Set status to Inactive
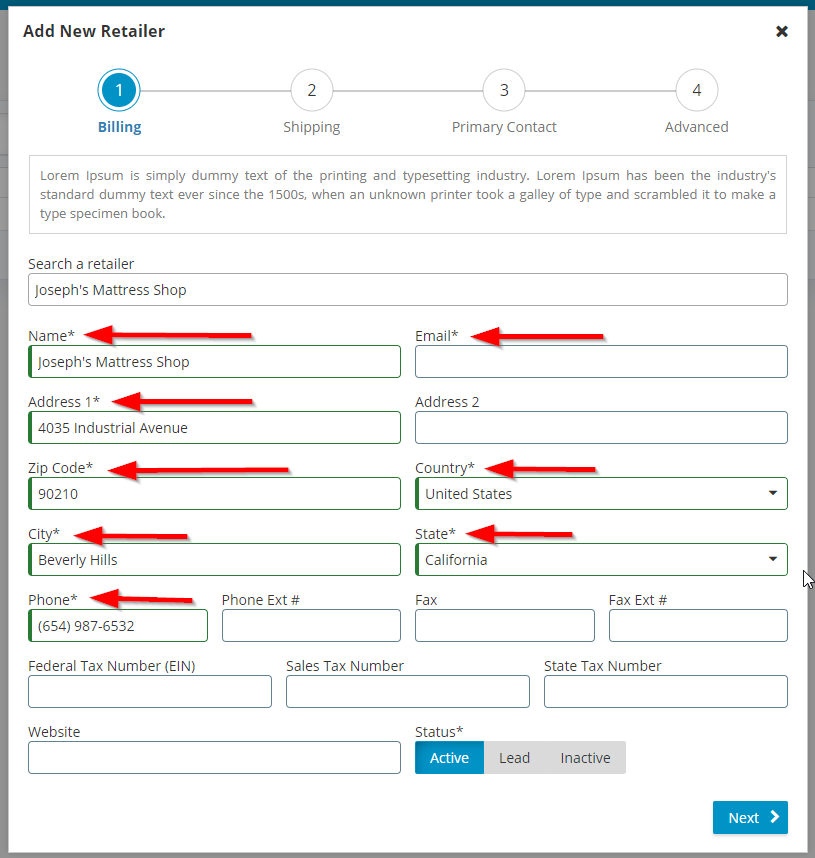The height and width of the screenshot is (858, 815). [x=585, y=758]
